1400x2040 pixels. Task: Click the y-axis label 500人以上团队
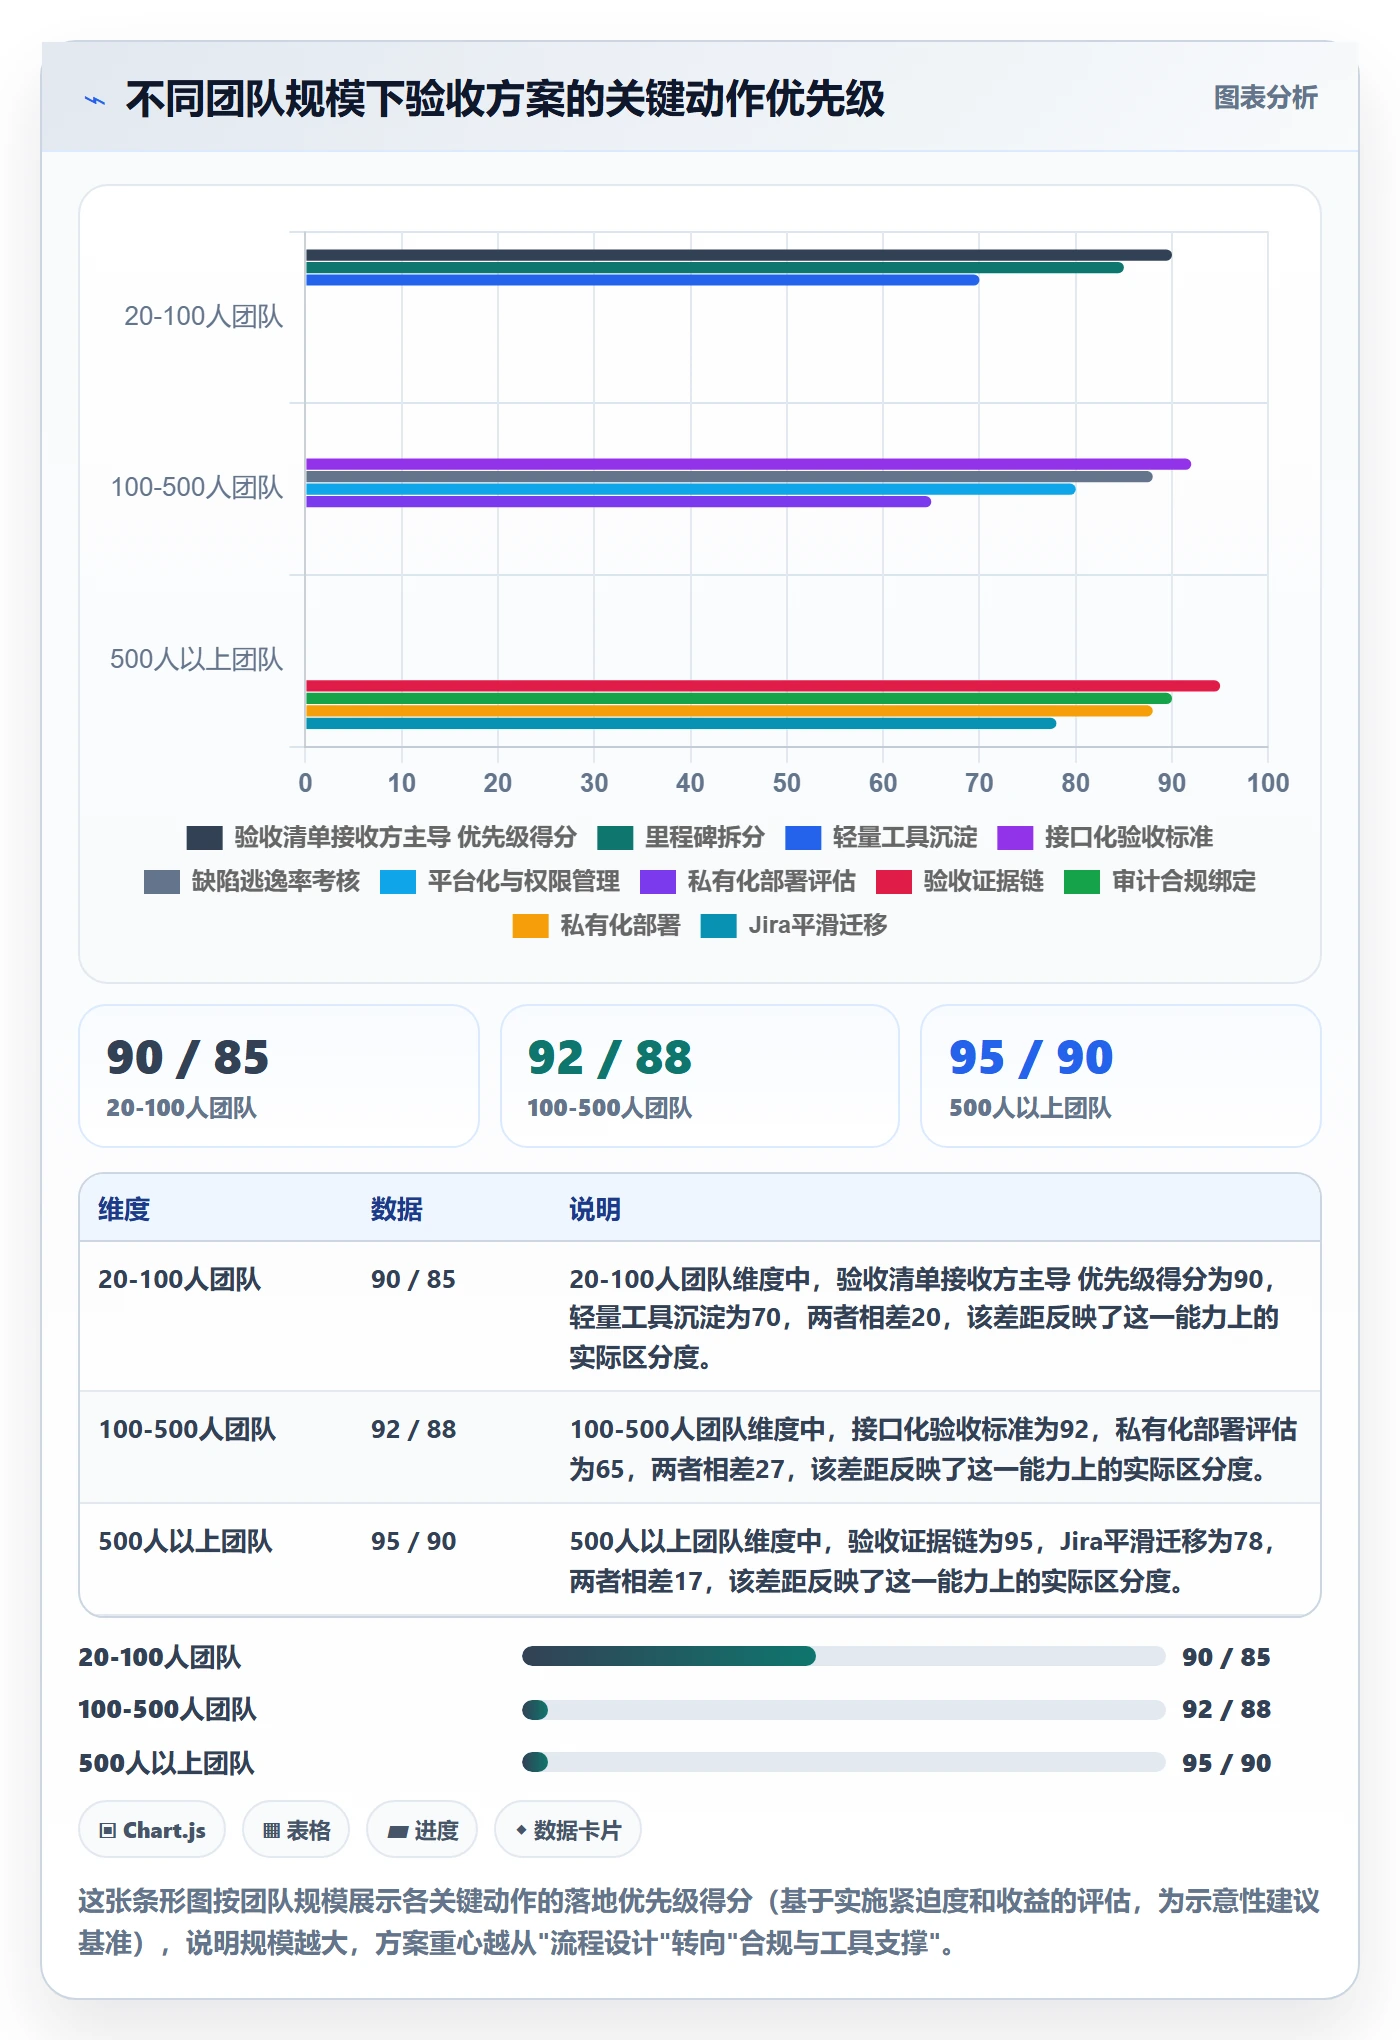[x=196, y=660]
